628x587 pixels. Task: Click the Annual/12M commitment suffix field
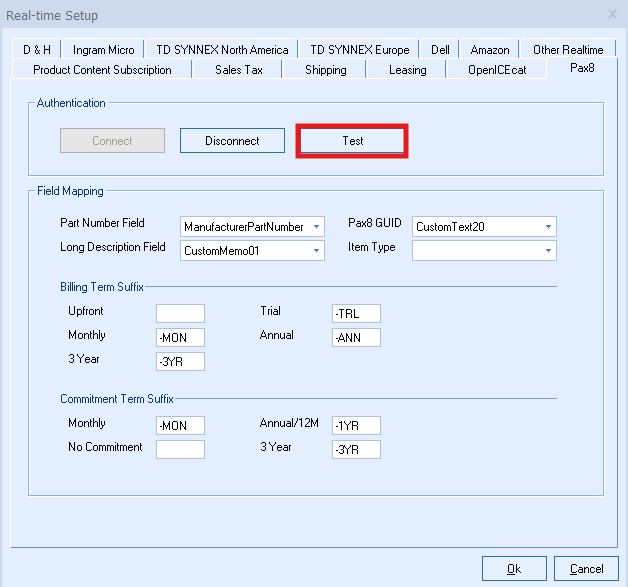tap(356, 426)
